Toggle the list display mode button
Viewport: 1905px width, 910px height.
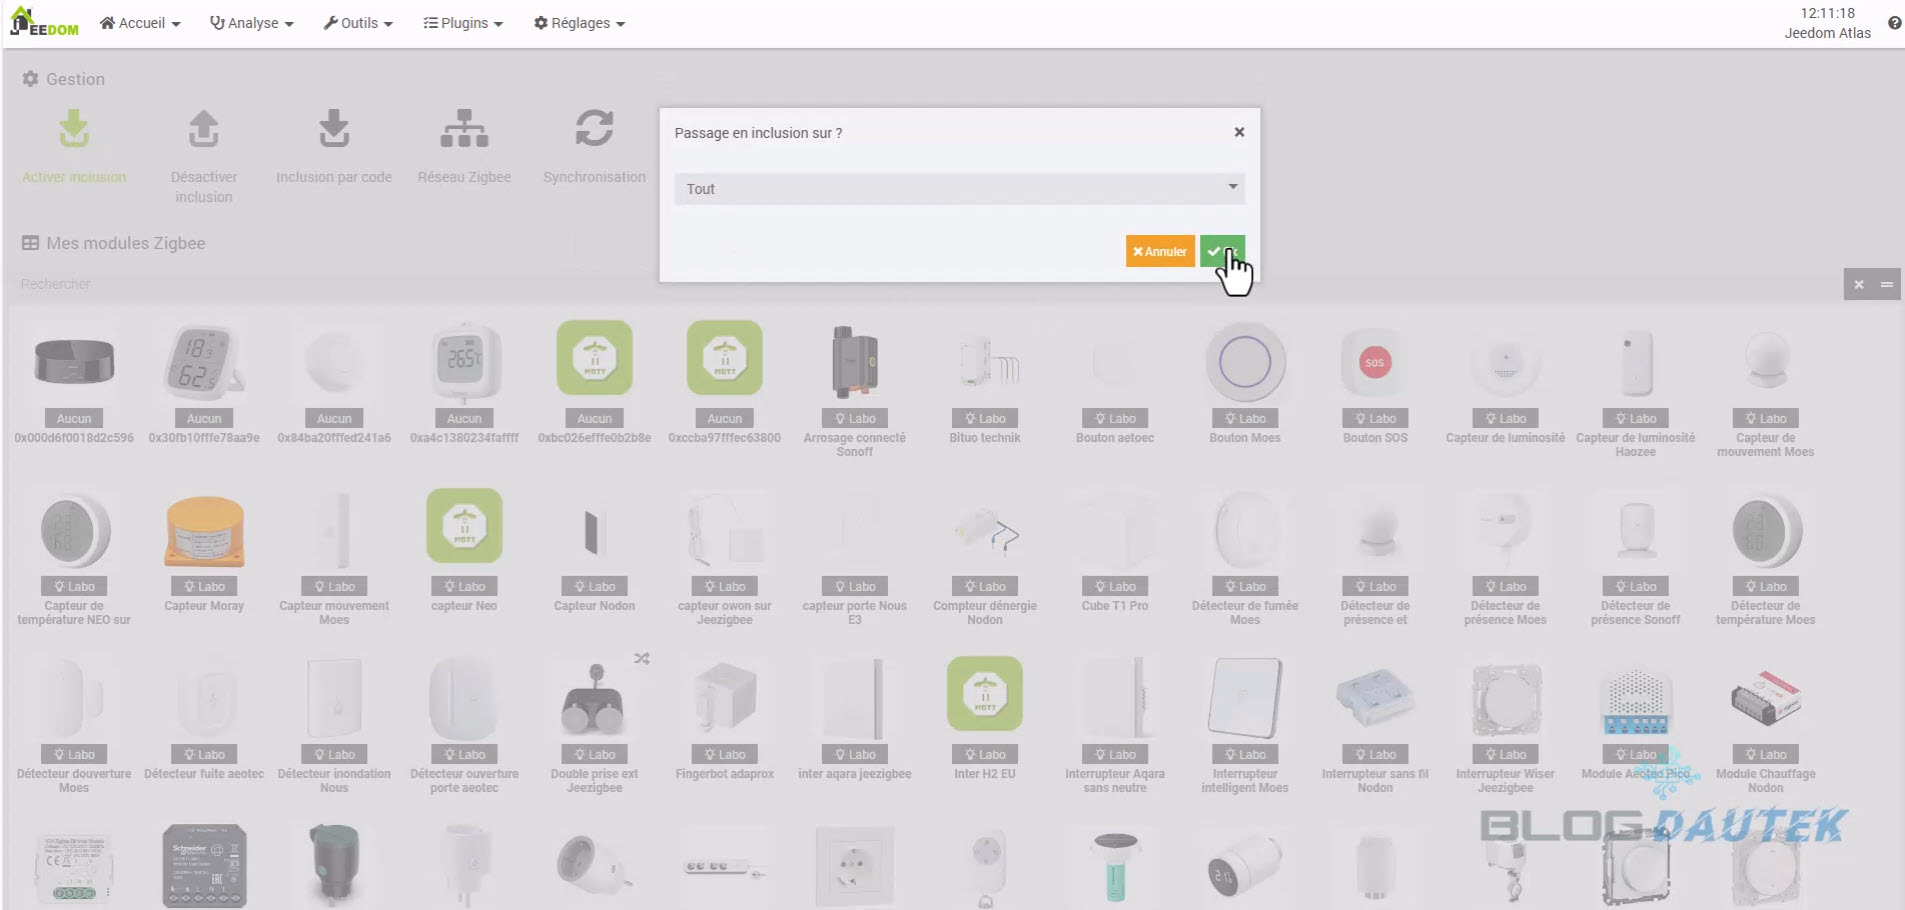click(x=1887, y=284)
